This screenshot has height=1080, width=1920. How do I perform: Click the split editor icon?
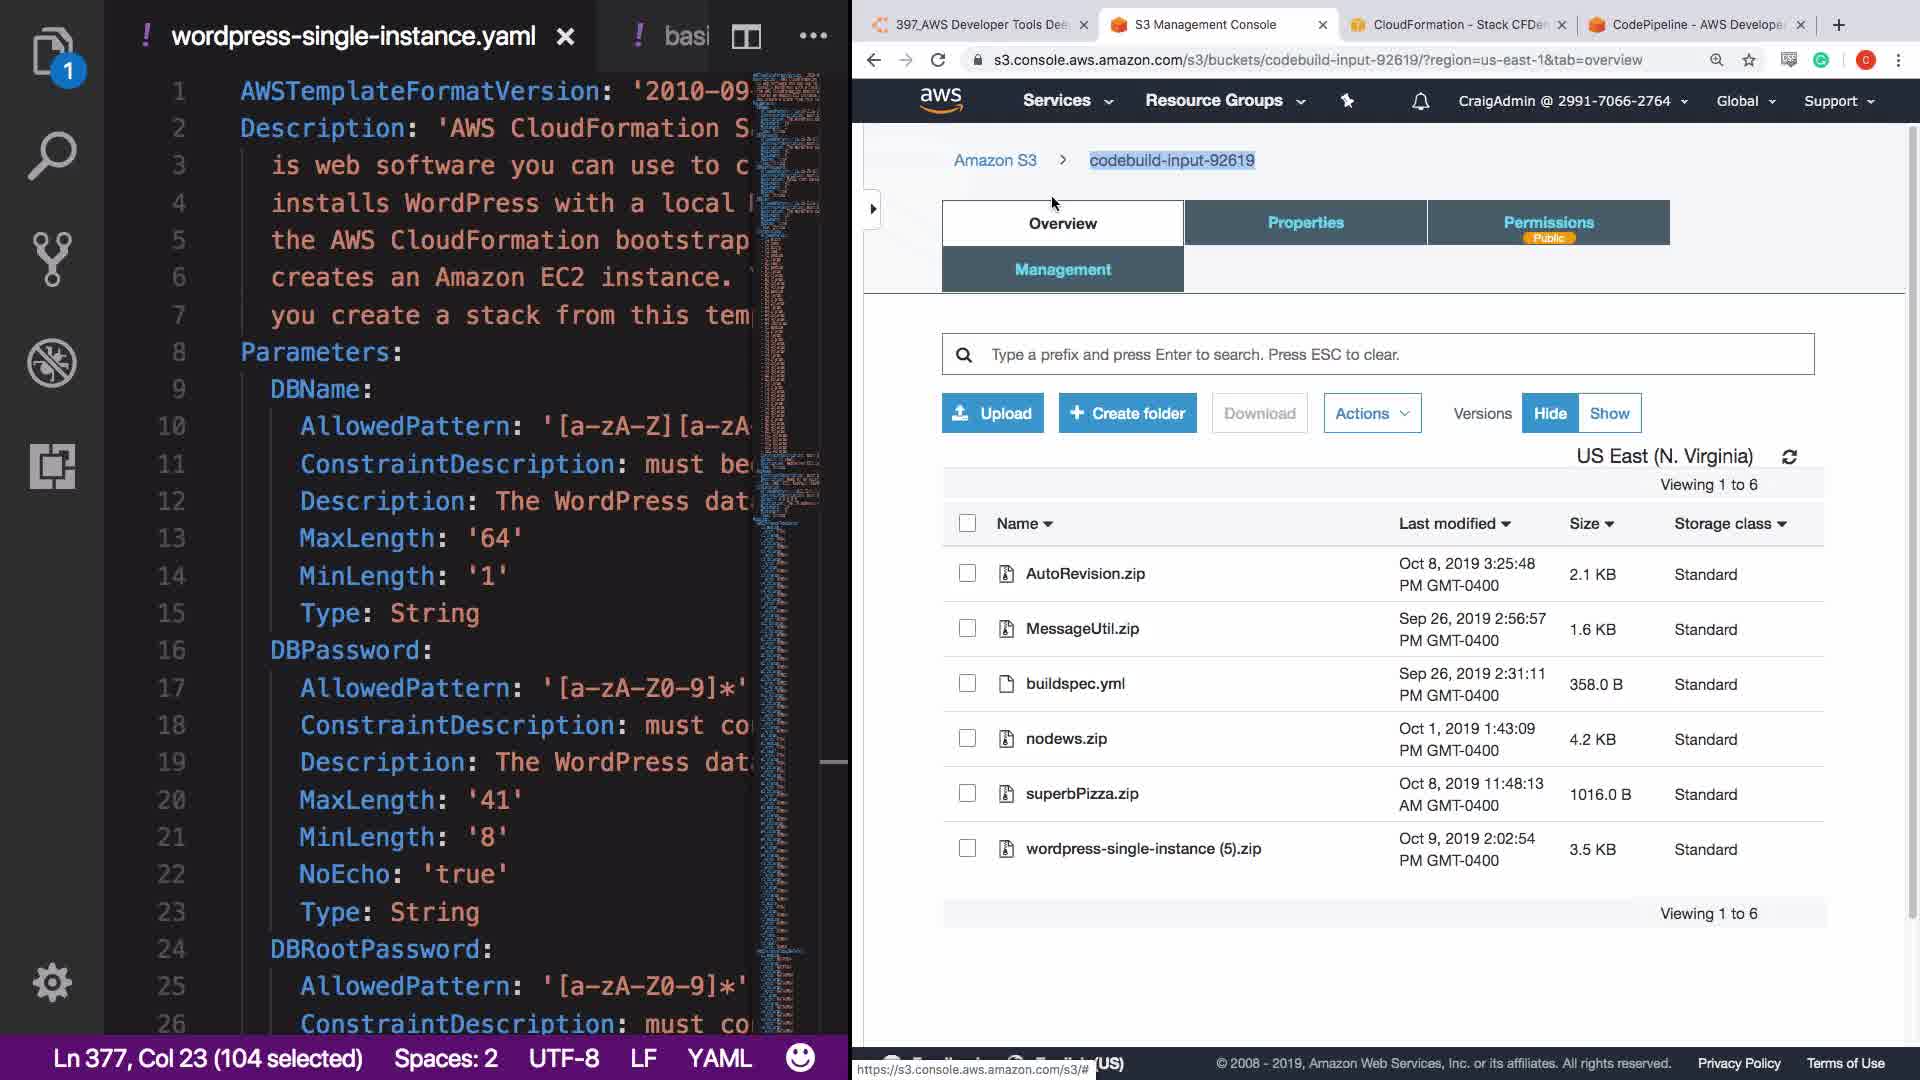(x=746, y=37)
